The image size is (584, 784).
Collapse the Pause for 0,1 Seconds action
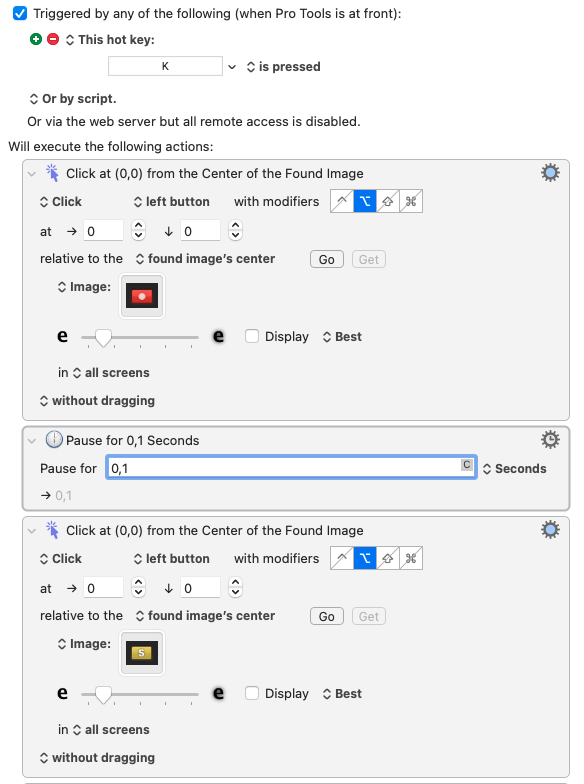pos(32,440)
